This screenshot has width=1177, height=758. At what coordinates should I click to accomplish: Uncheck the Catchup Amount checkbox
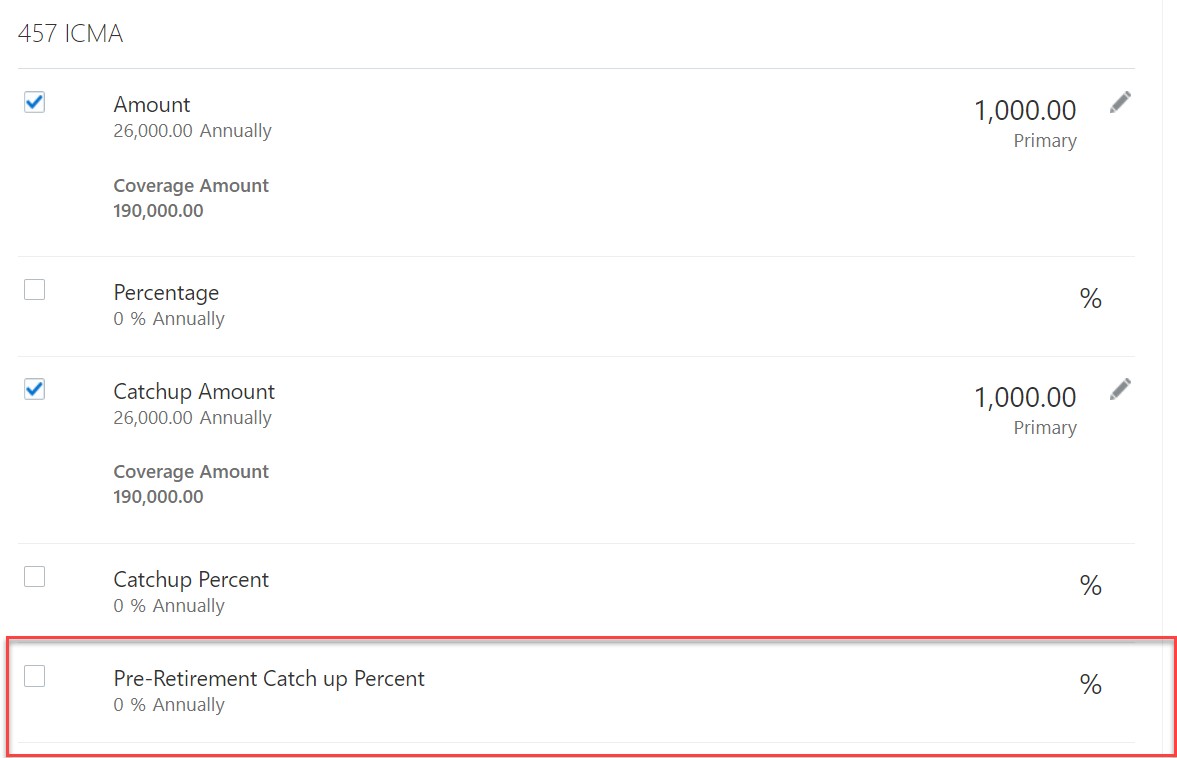point(35,389)
